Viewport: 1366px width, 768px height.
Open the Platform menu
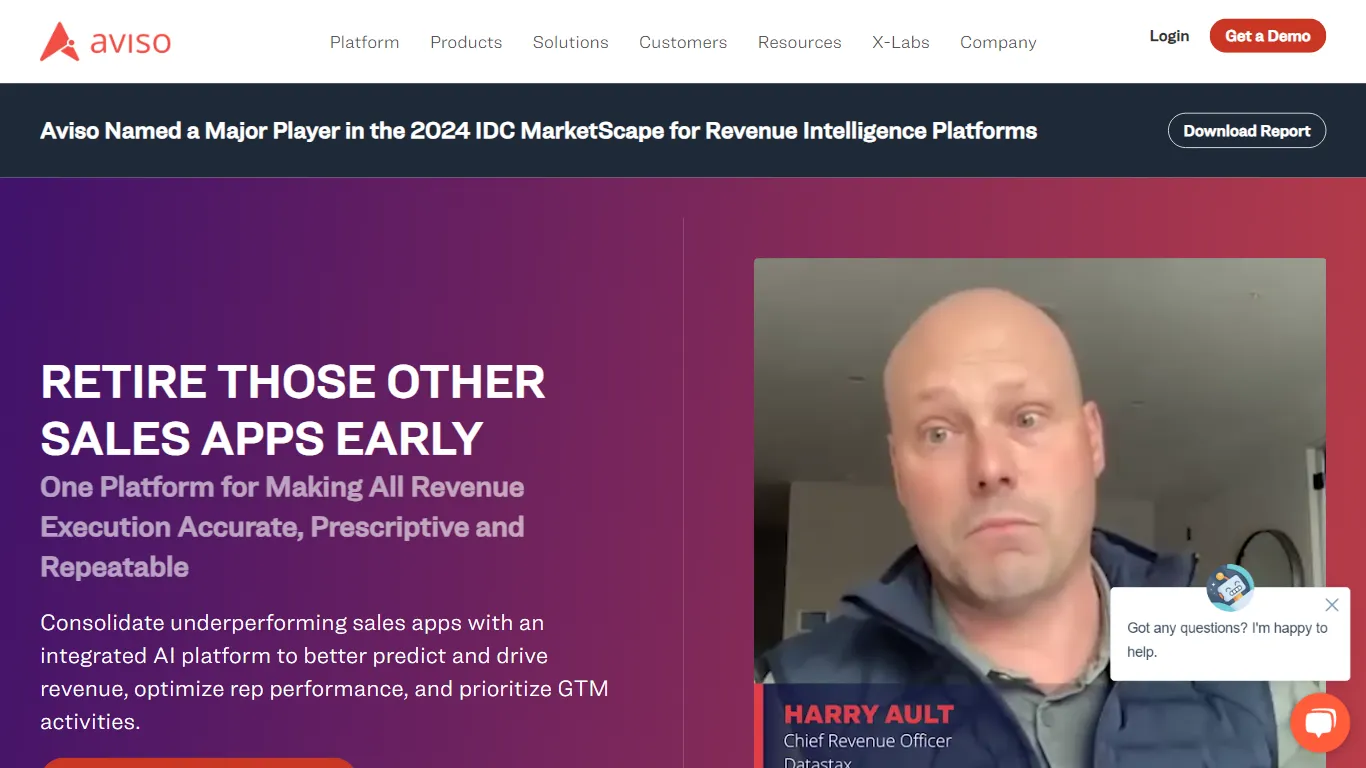pyautogui.click(x=364, y=42)
